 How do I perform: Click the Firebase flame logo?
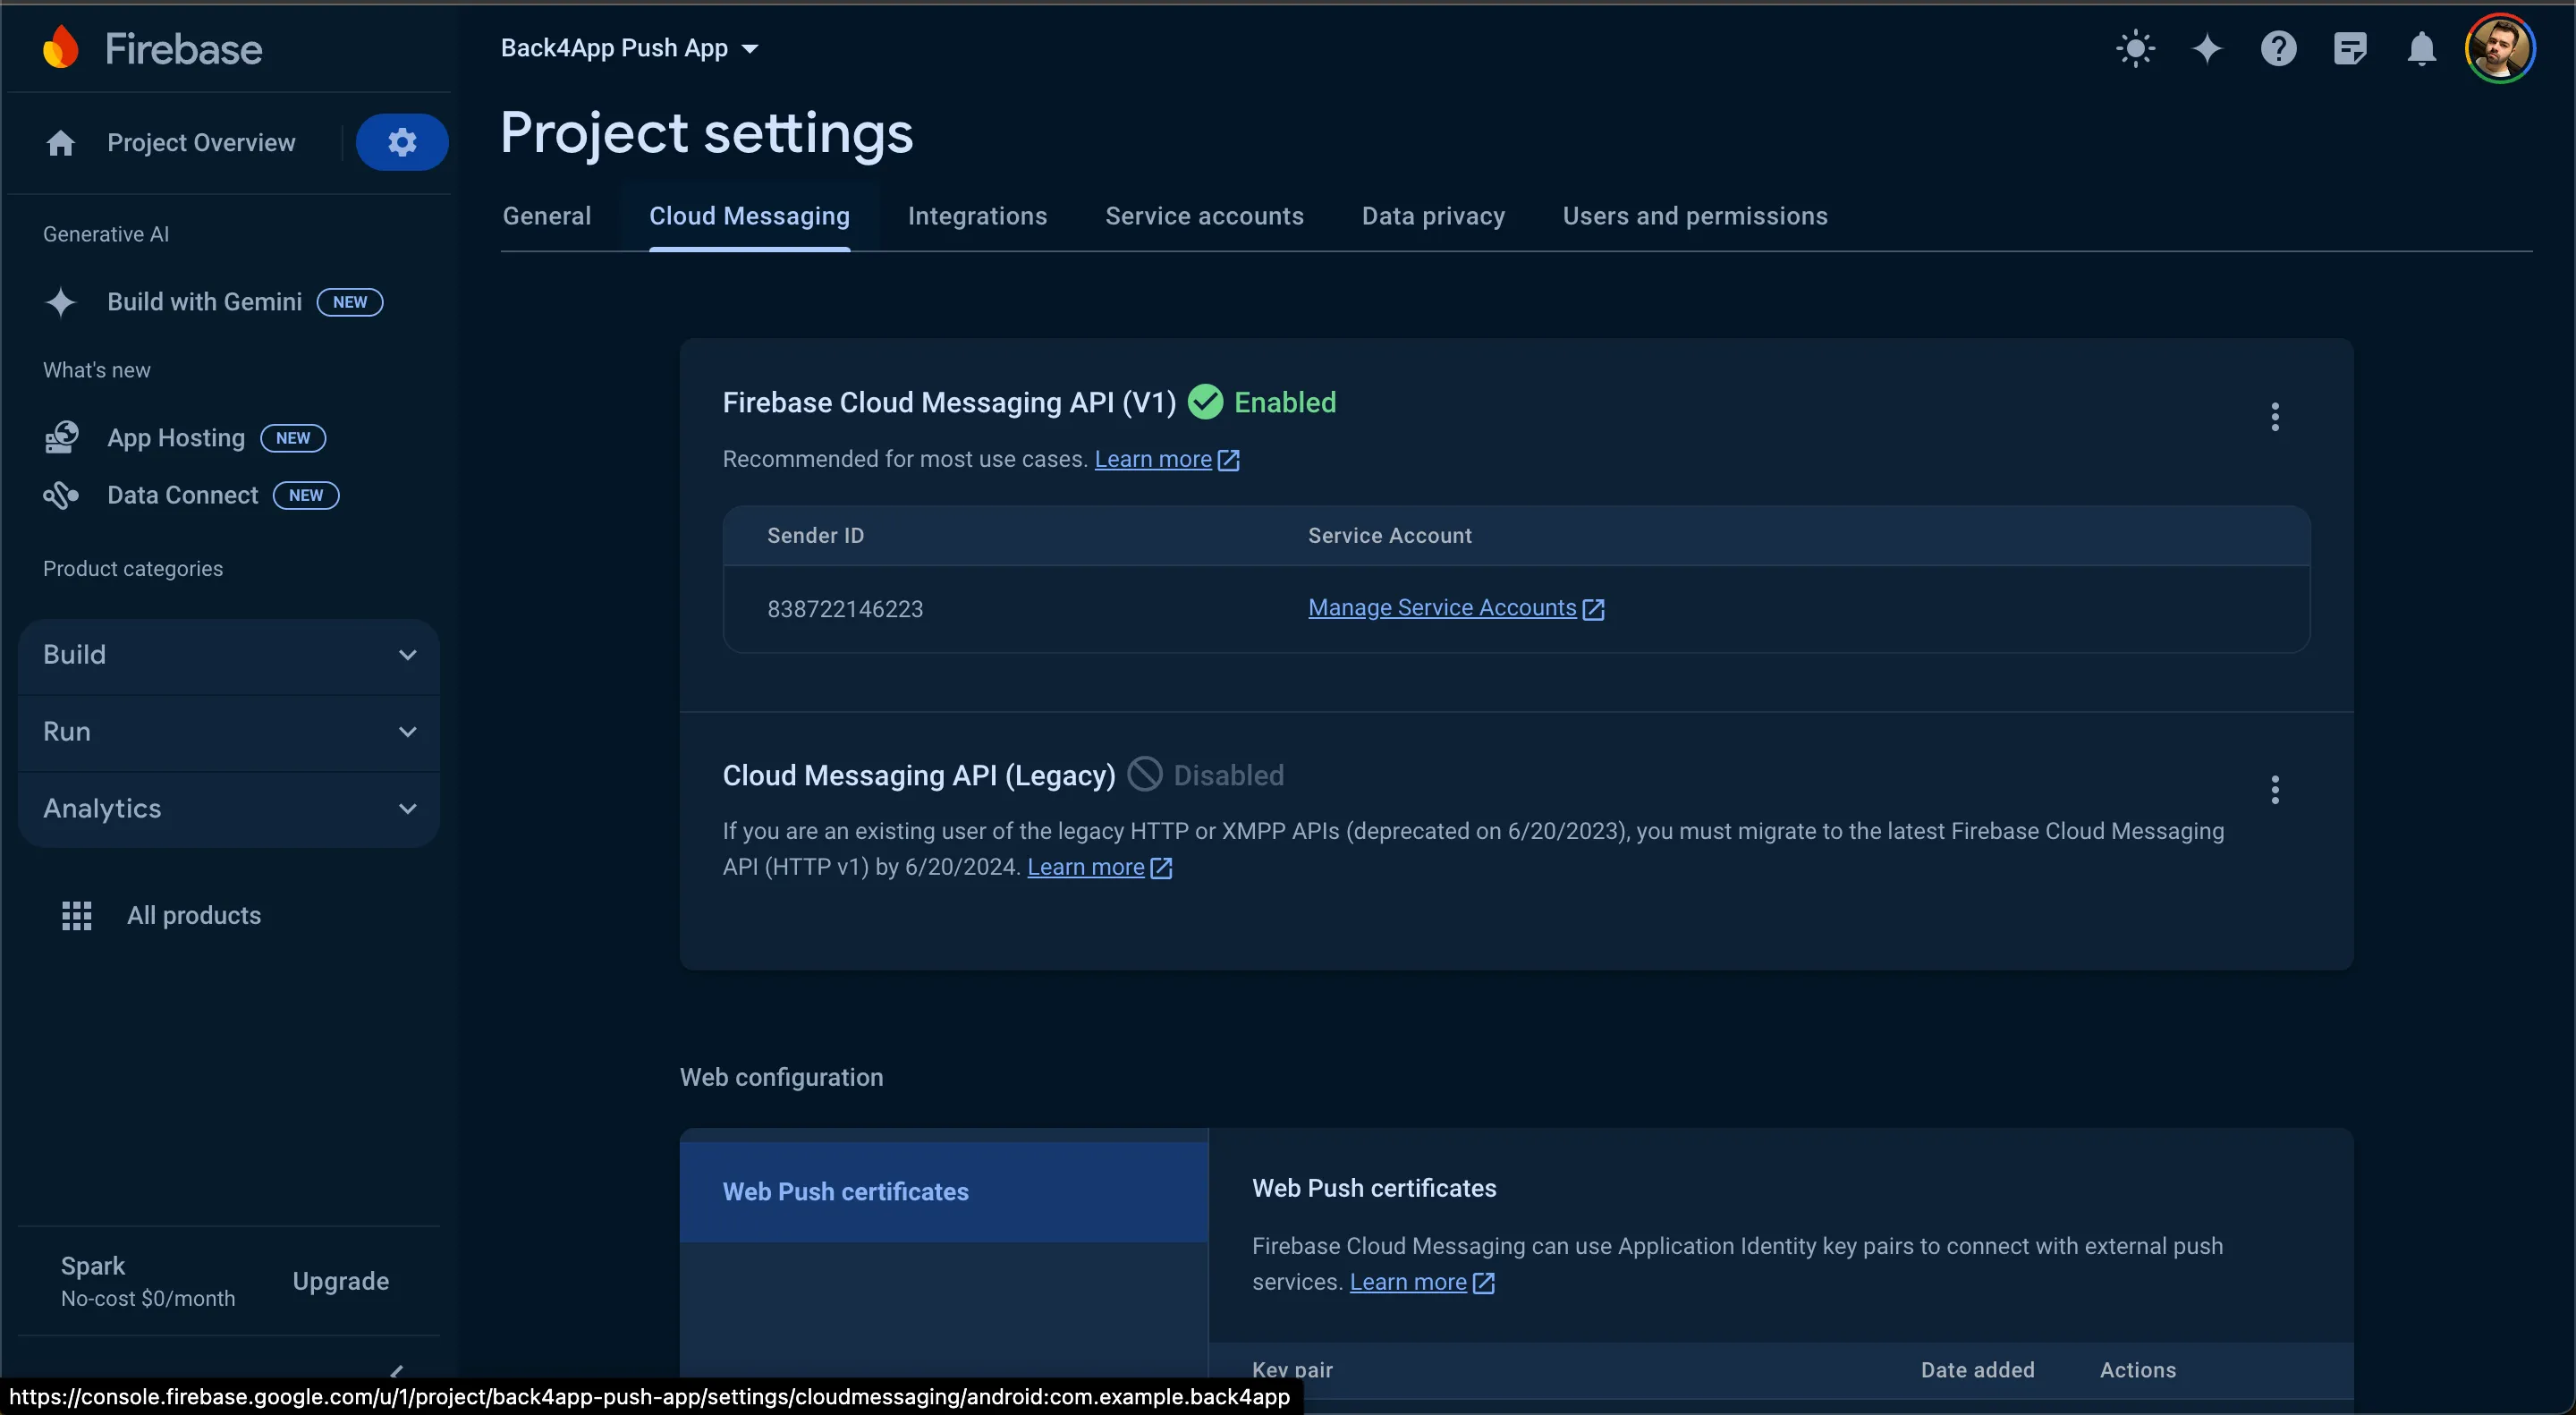point(61,47)
